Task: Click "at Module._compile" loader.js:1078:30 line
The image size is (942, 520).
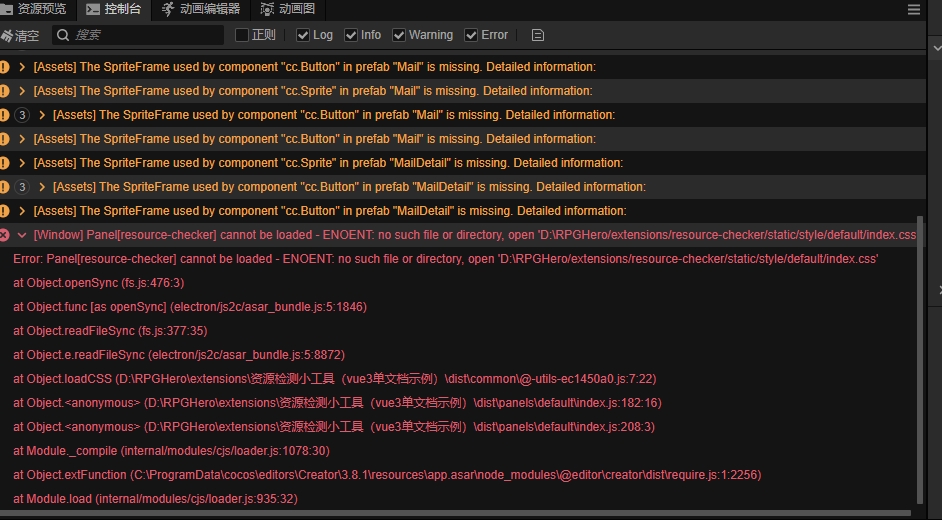Action: [171, 451]
